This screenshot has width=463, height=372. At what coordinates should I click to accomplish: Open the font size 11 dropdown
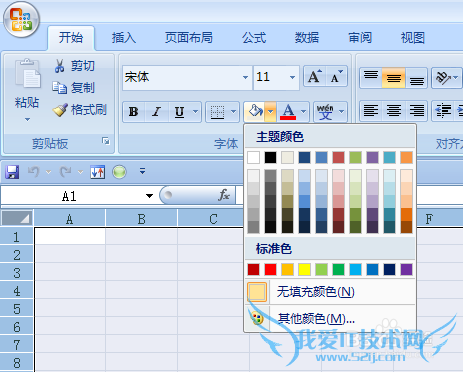point(292,77)
